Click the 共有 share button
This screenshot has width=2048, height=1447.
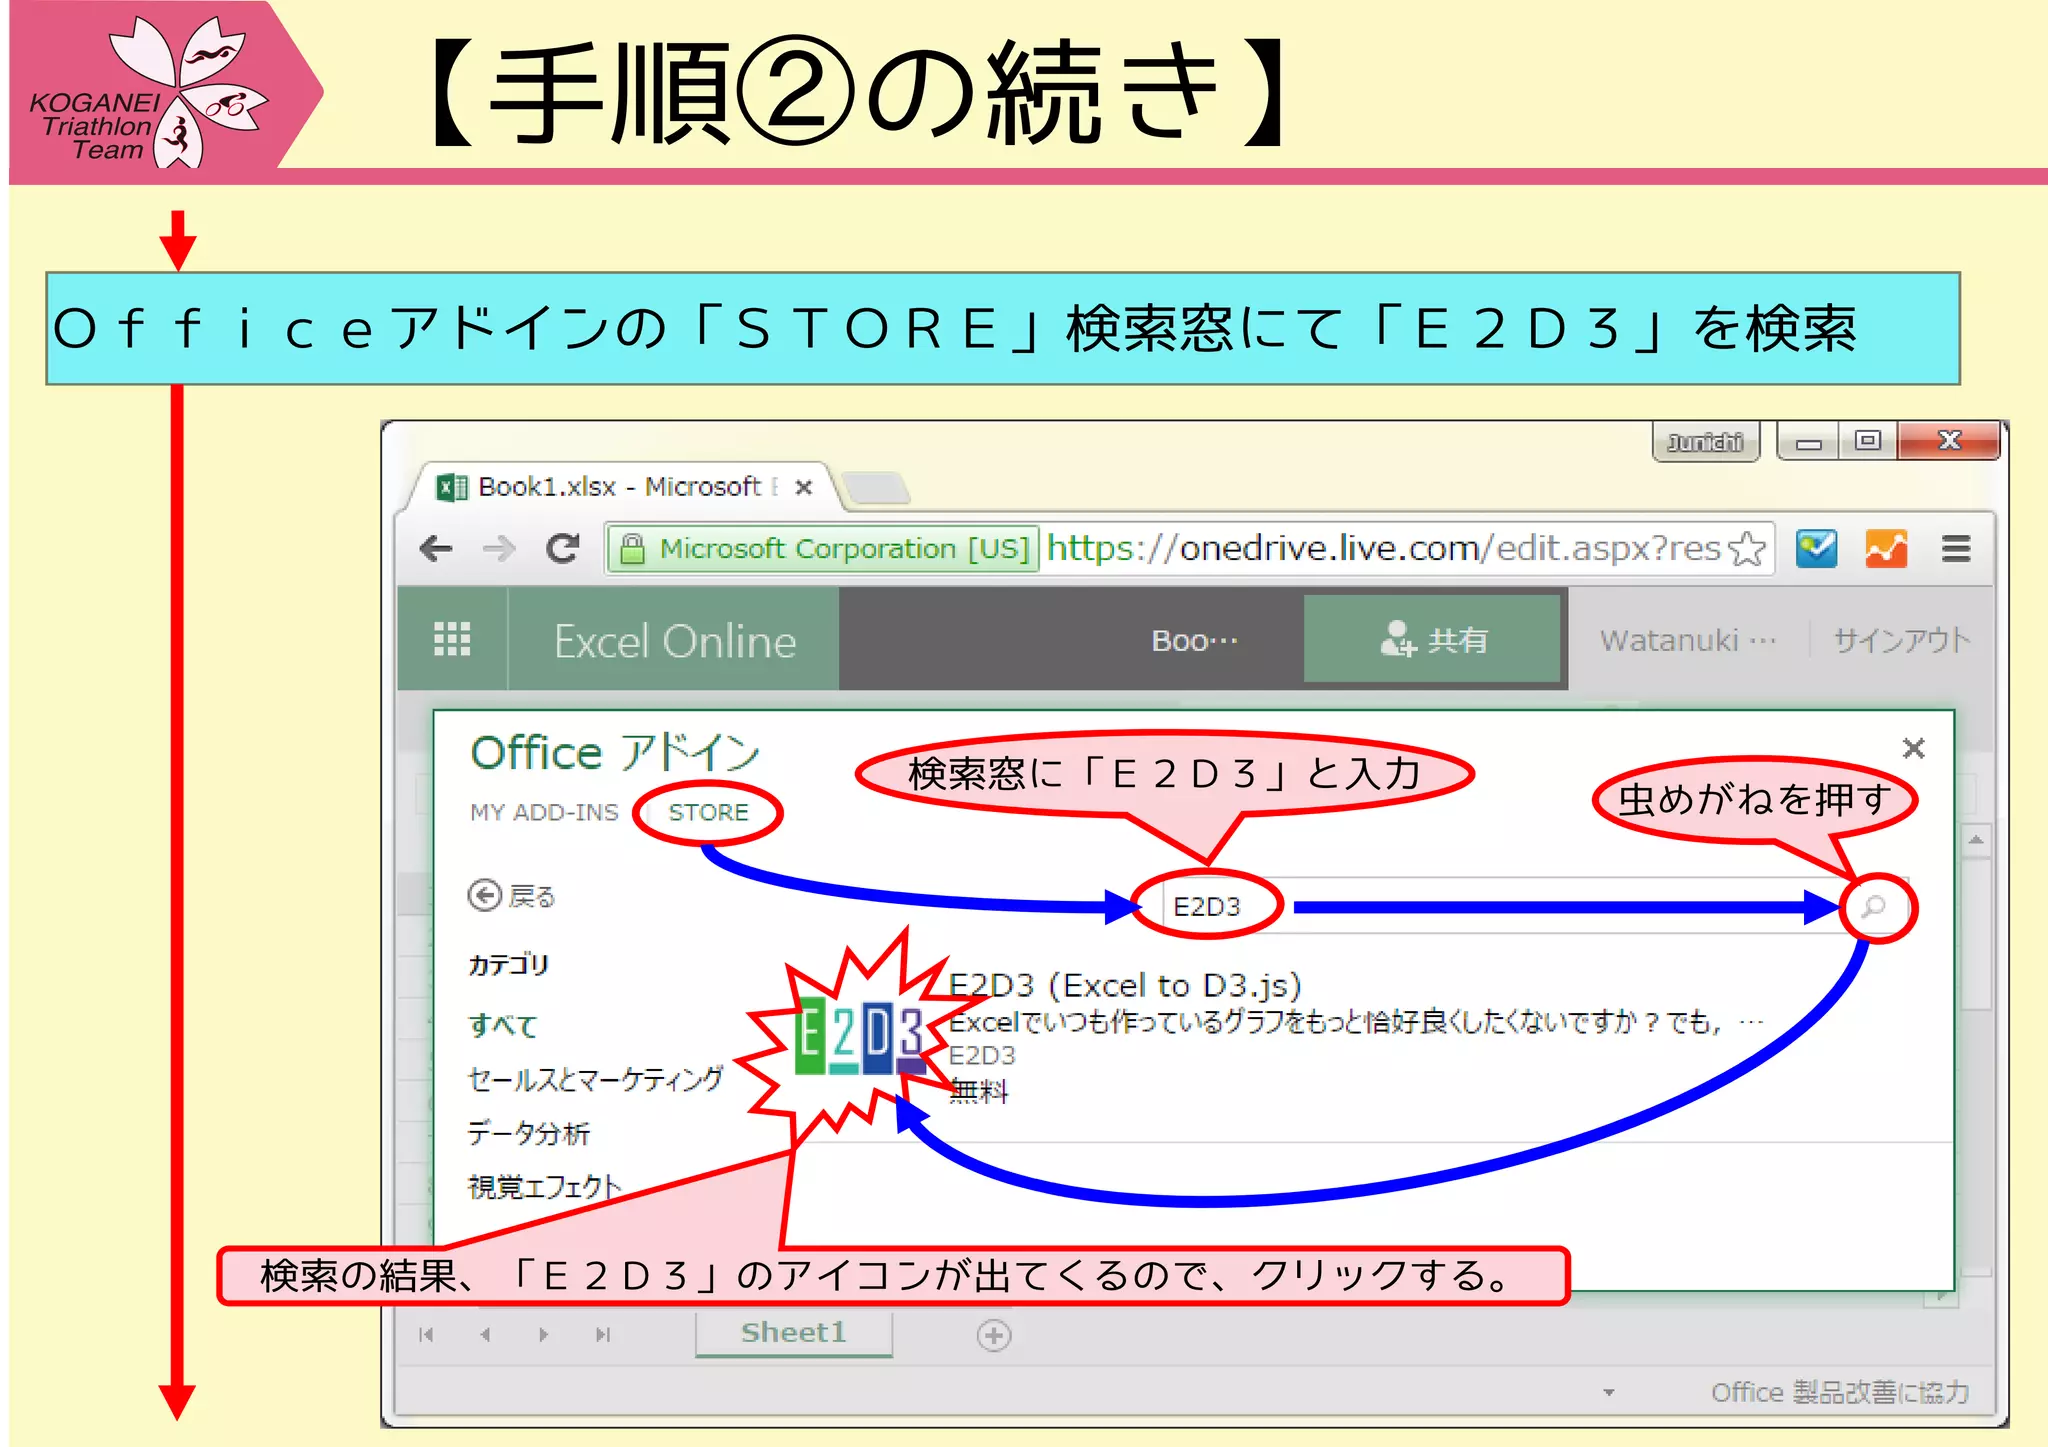coord(1433,639)
